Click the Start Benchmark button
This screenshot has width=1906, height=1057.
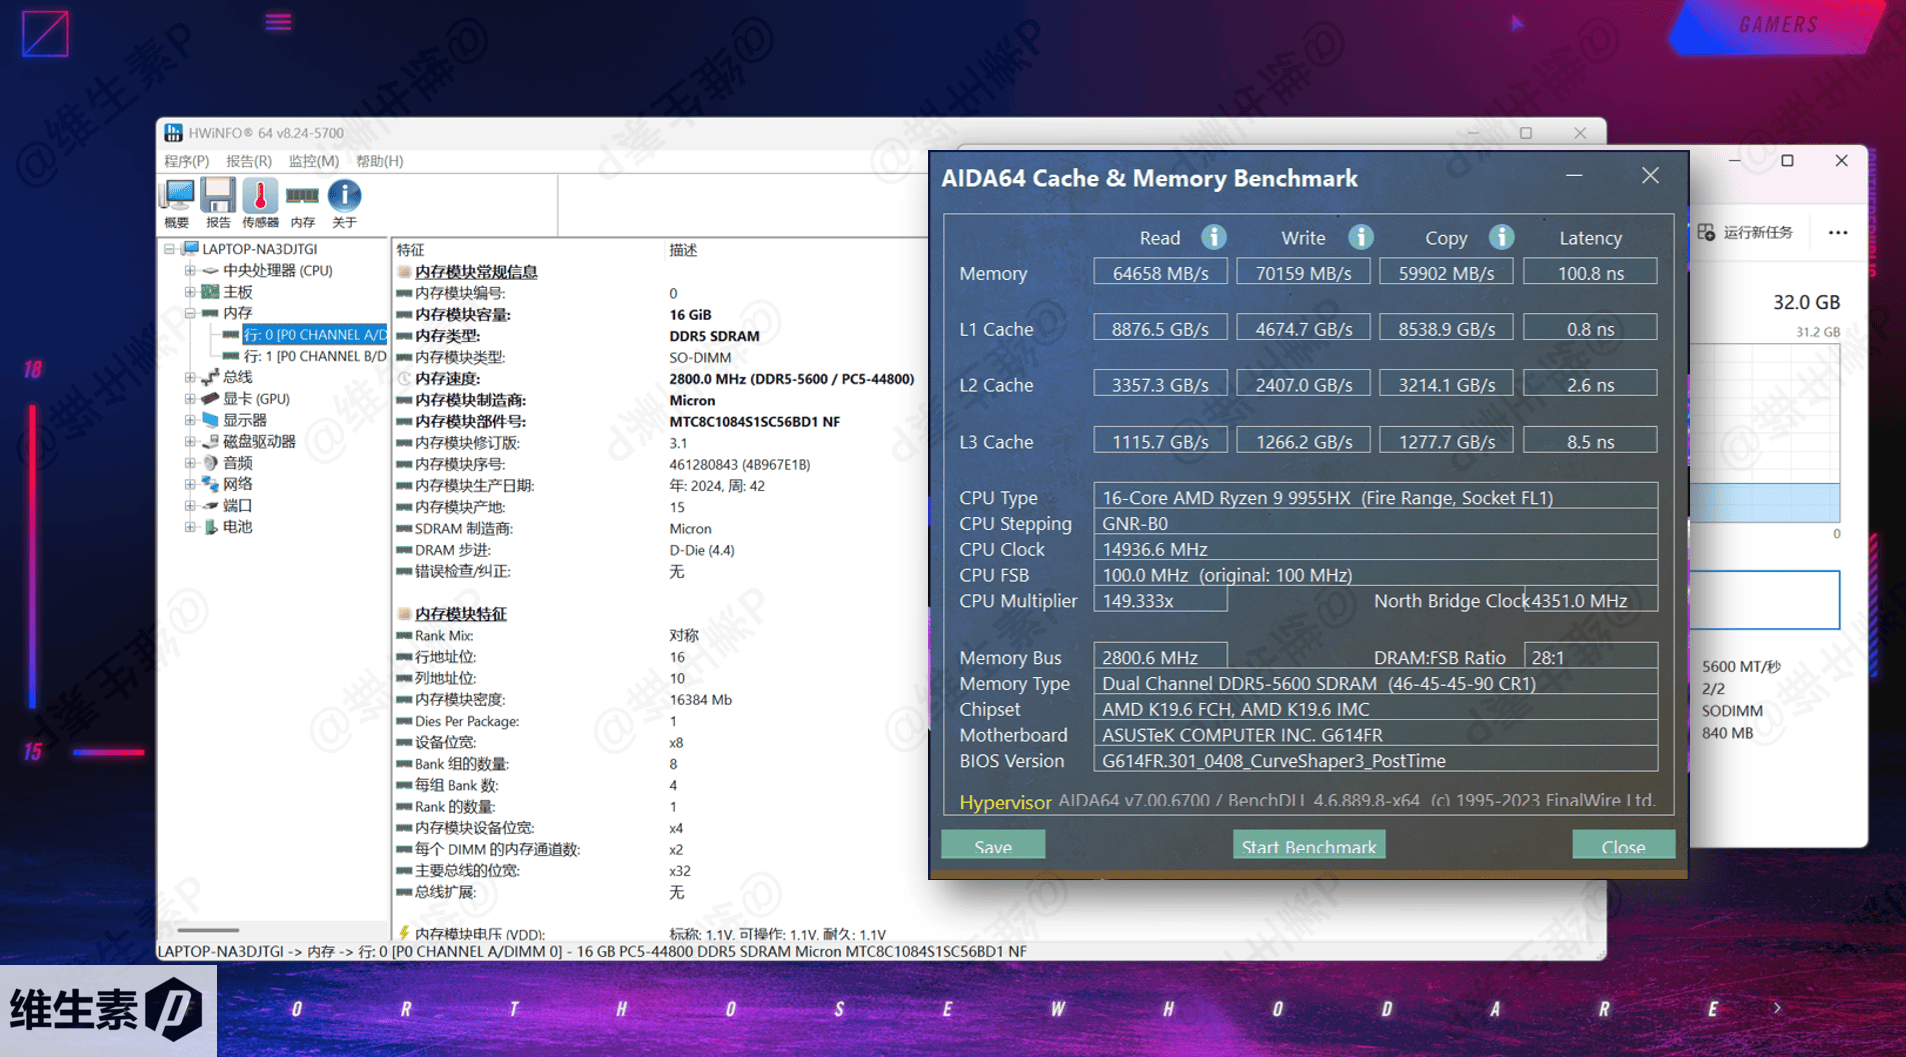point(1308,846)
